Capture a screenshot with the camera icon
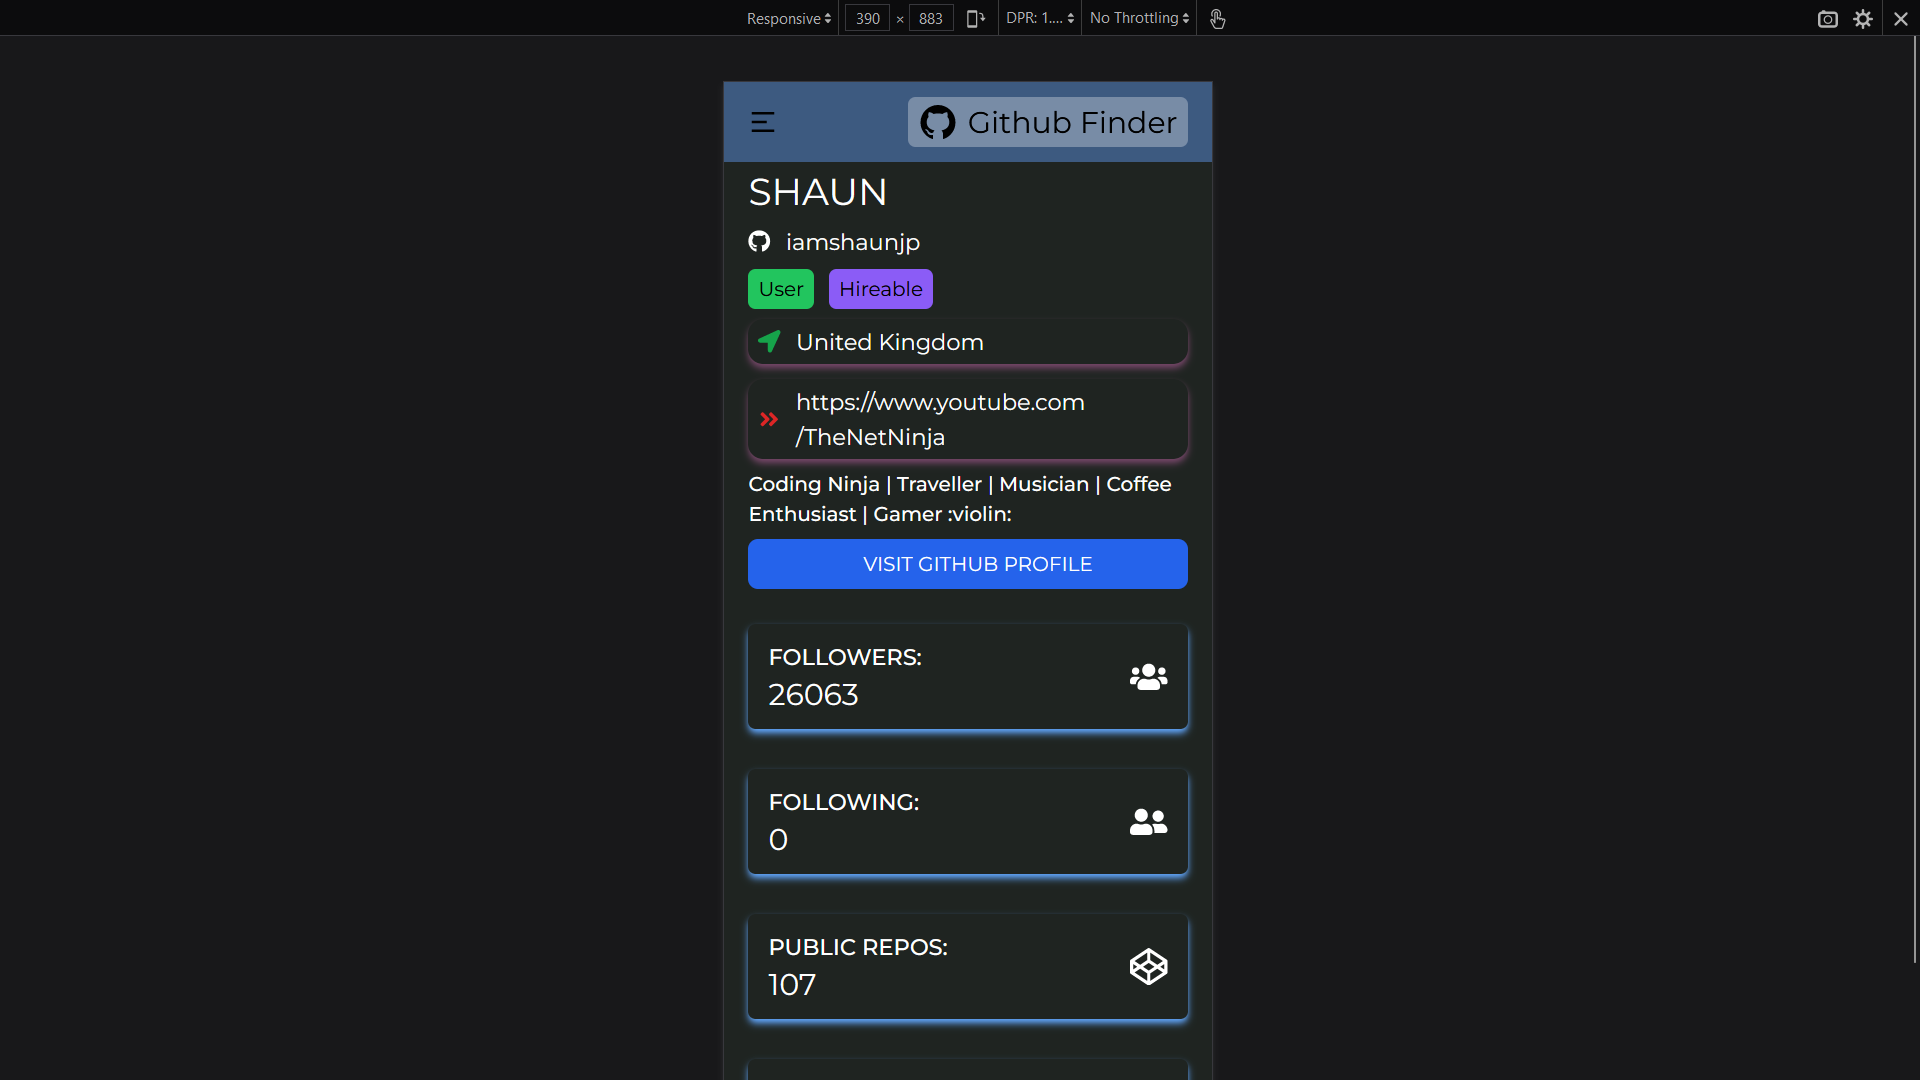Screen dimensions: 1920x1080 click(1829, 18)
